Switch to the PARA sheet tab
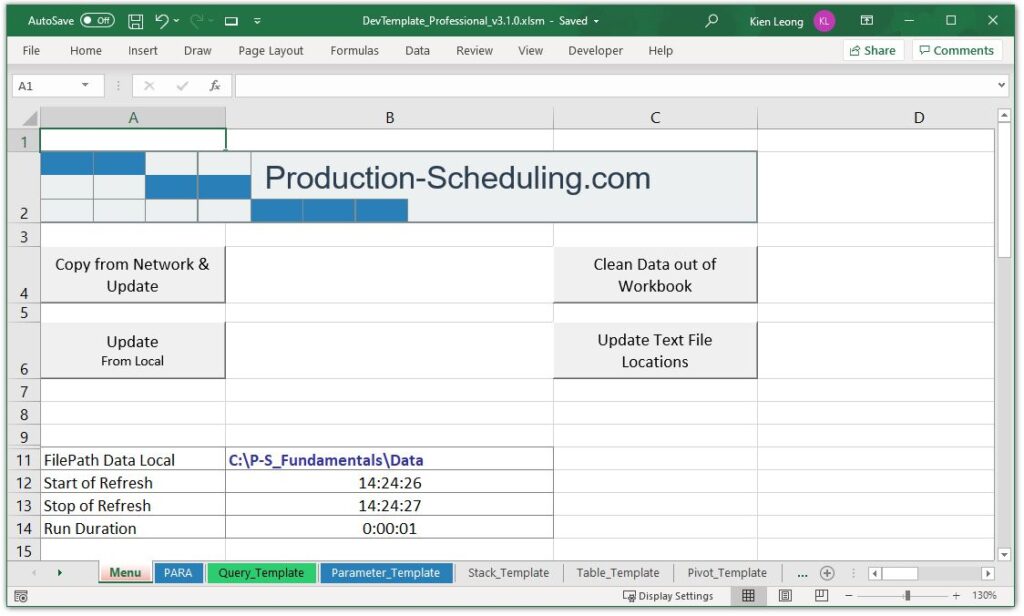The image size is (1024, 616). tap(178, 573)
